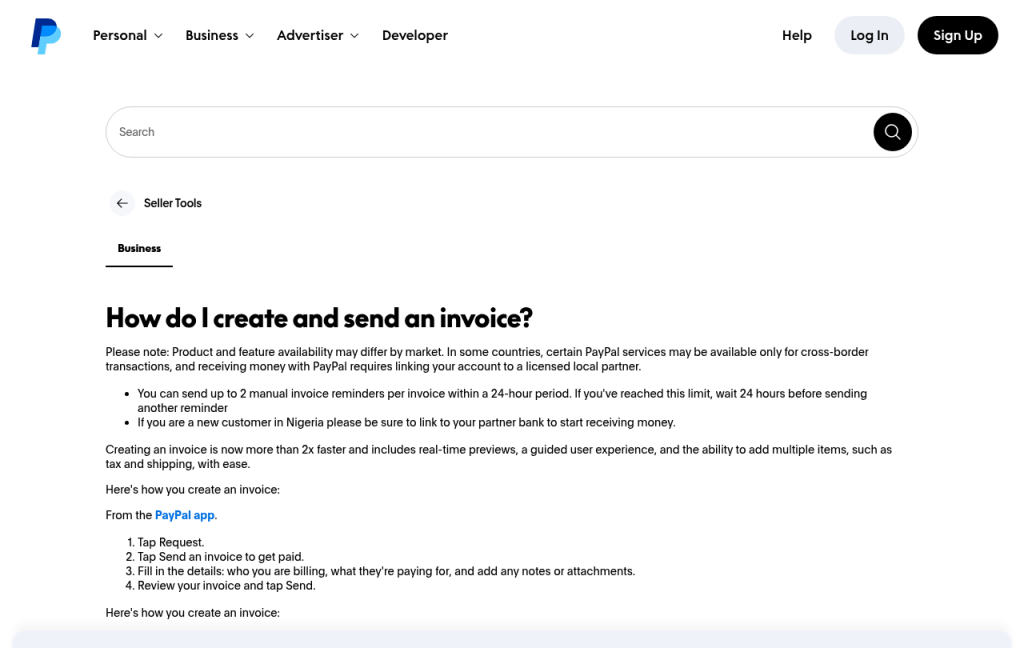Open the Business navigation menu in header
The image size is (1024, 648).
click(219, 35)
